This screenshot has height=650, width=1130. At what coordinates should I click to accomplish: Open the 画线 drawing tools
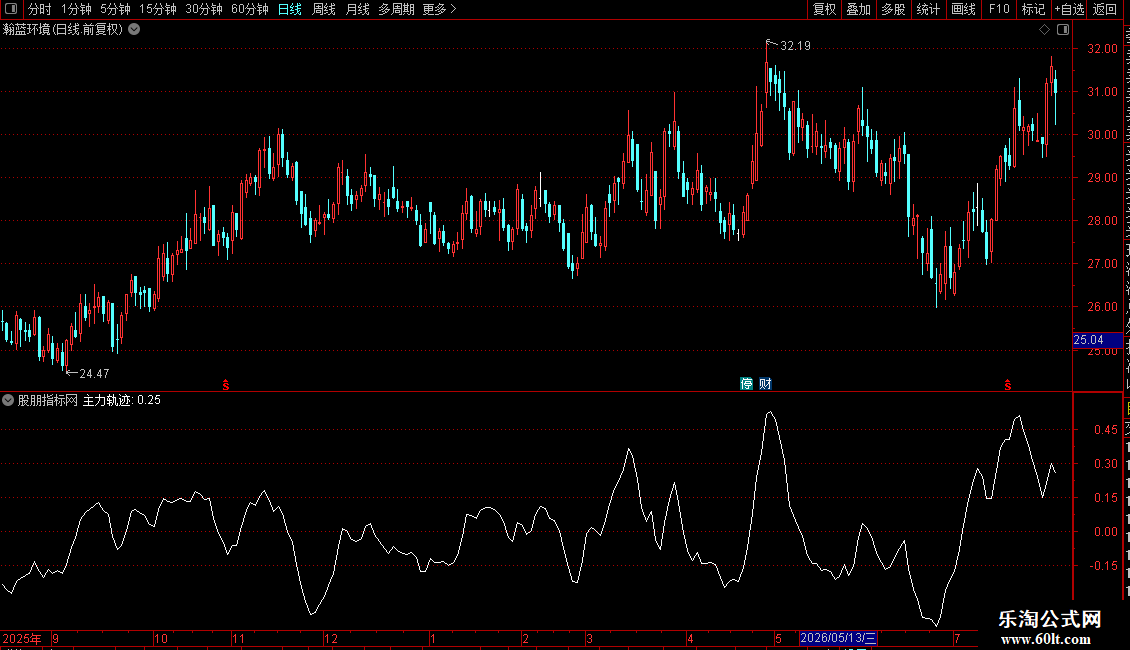click(963, 9)
